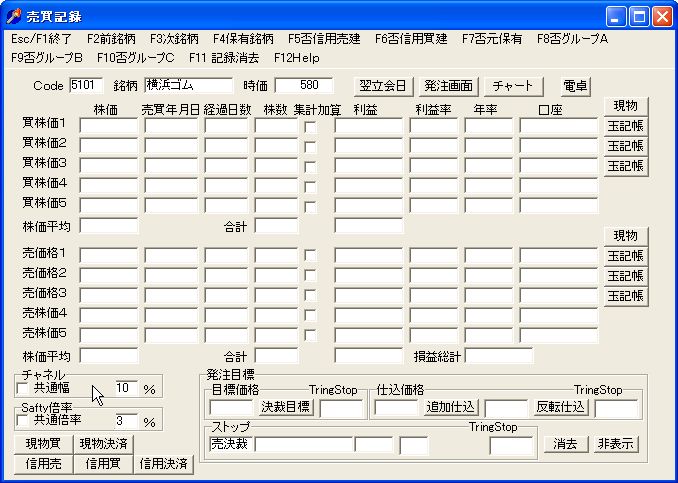
Task: Choose F11 記録消去 from the menu
Action: [x=224, y=58]
